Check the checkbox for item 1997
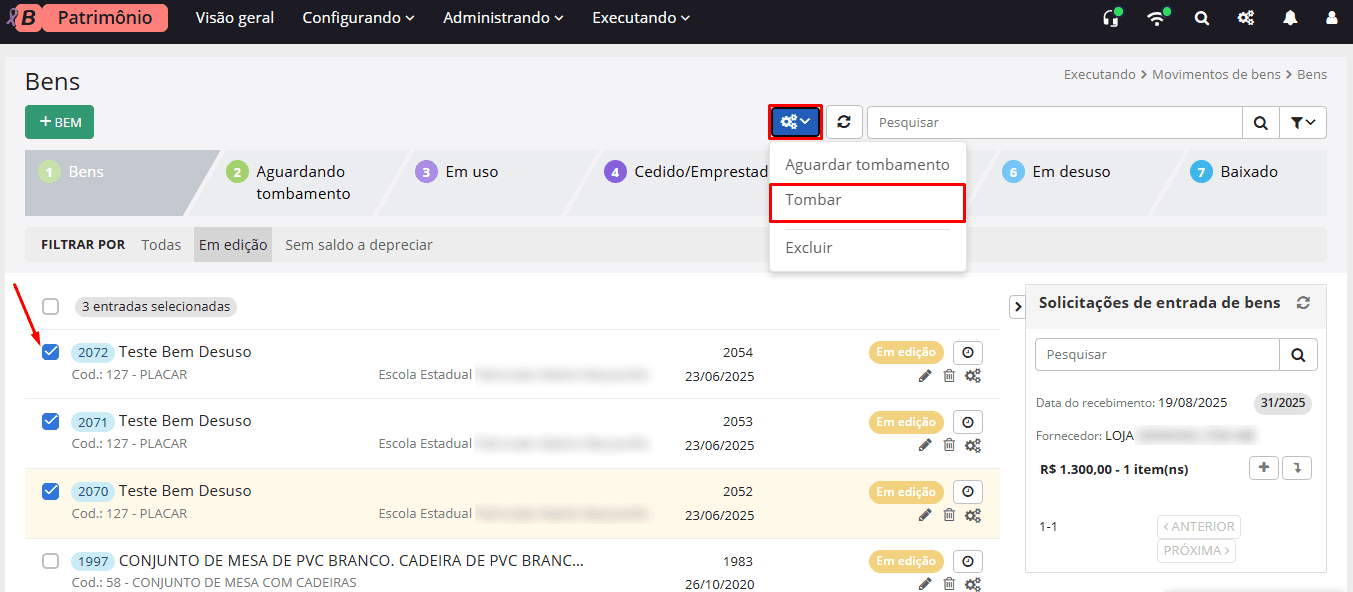 pyautogui.click(x=50, y=561)
